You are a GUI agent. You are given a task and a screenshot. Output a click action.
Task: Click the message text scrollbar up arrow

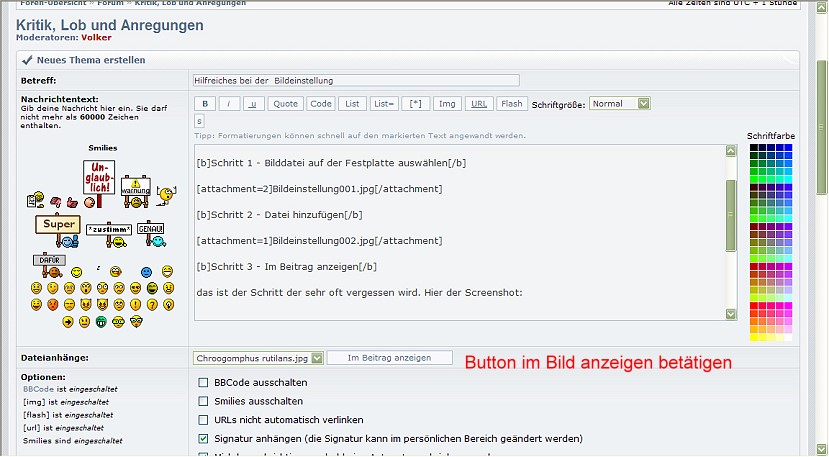[x=731, y=151]
